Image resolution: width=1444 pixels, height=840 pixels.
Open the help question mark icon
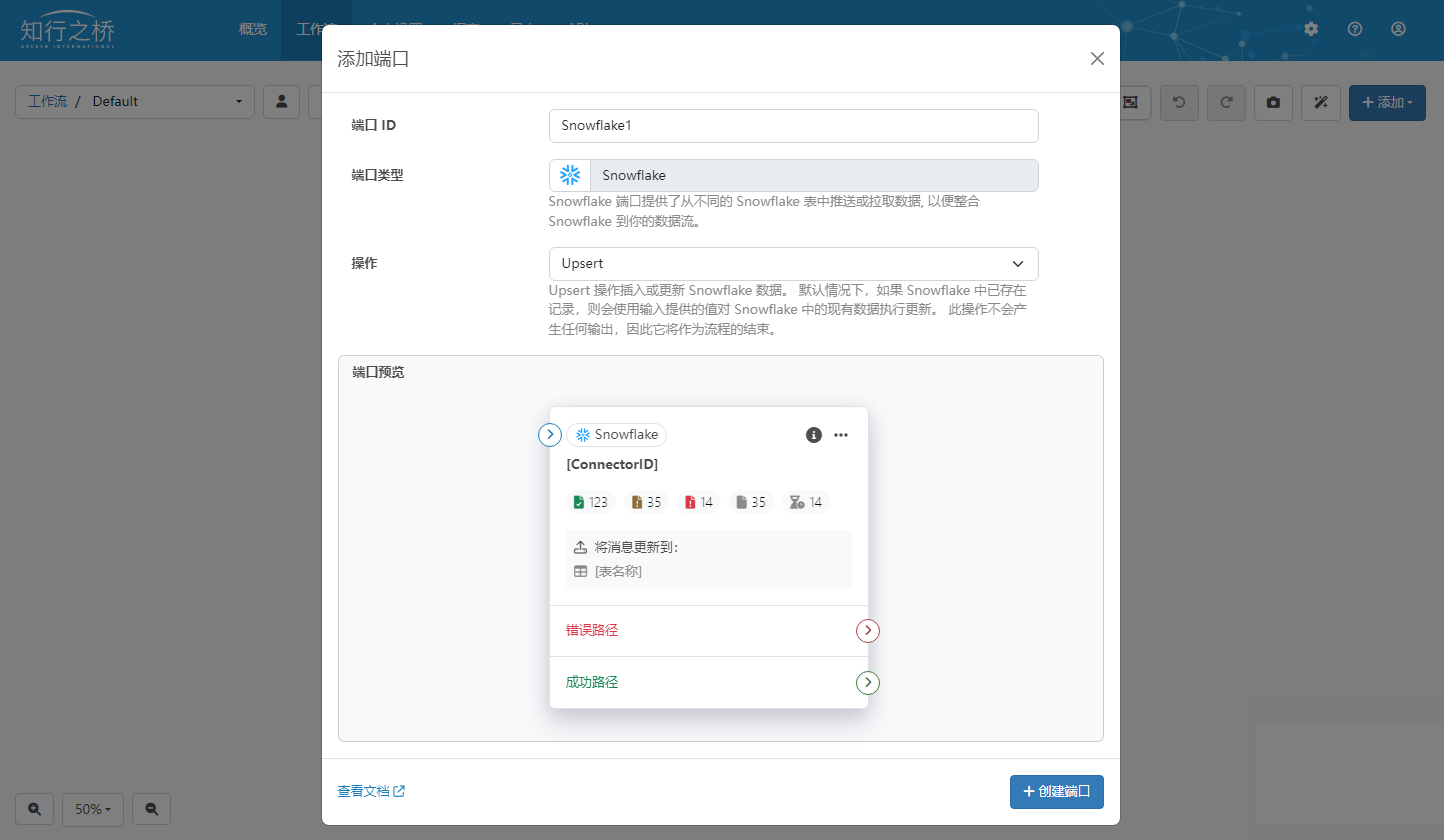point(1355,29)
